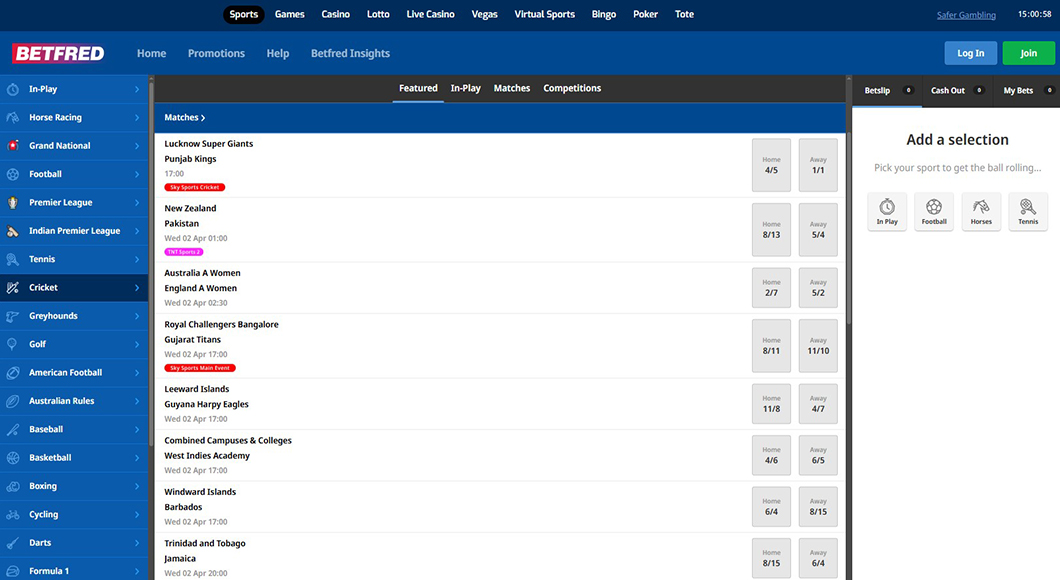Expand Cricket sidebar chevron
The width and height of the screenshot is (1060, 580).
(137, 288)
